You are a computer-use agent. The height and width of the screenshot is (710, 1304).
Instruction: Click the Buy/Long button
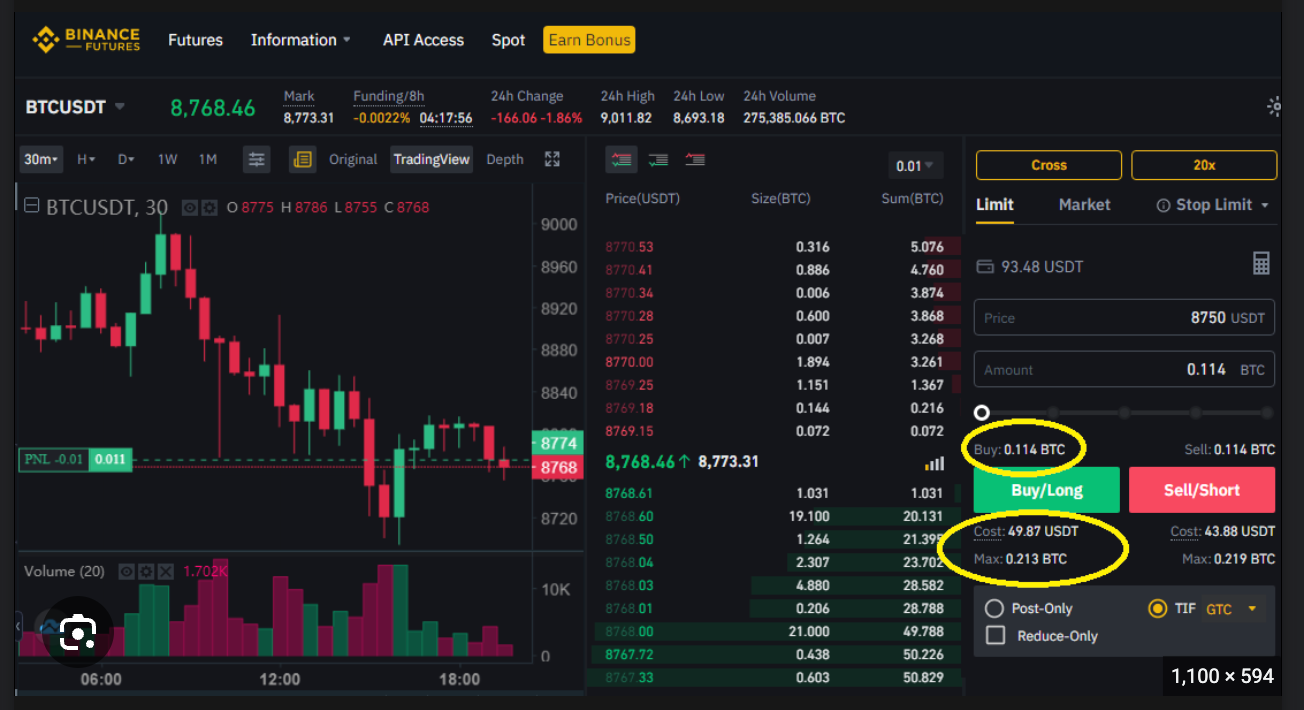[1046, 489]
